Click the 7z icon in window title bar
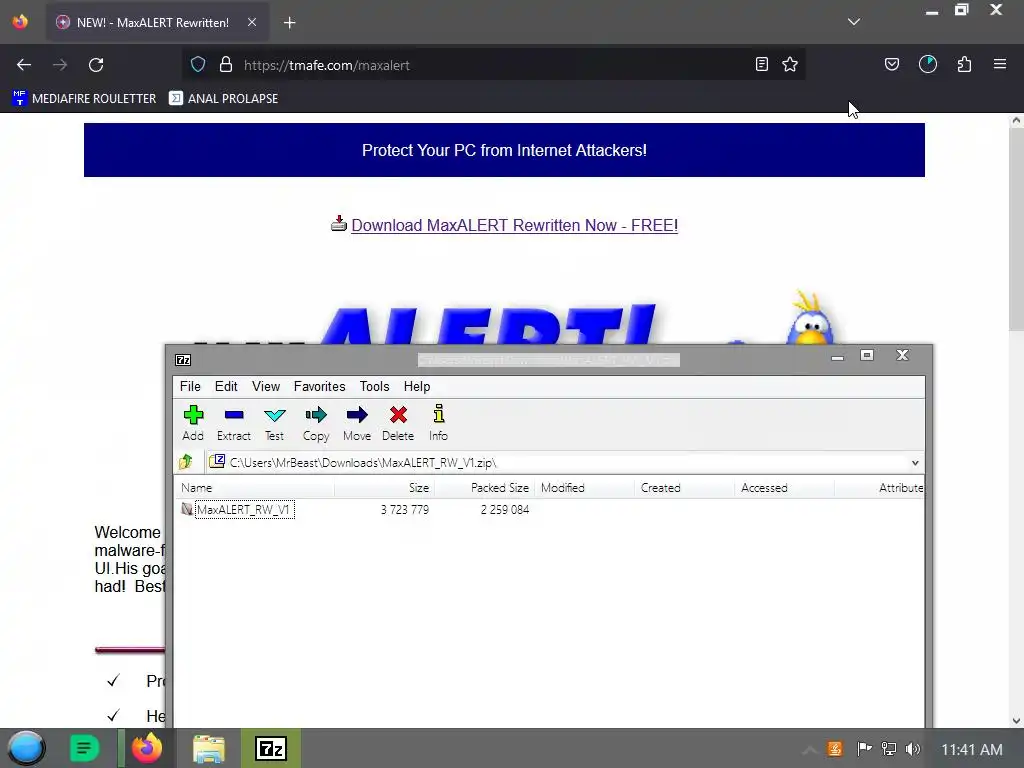 (184, 360)
